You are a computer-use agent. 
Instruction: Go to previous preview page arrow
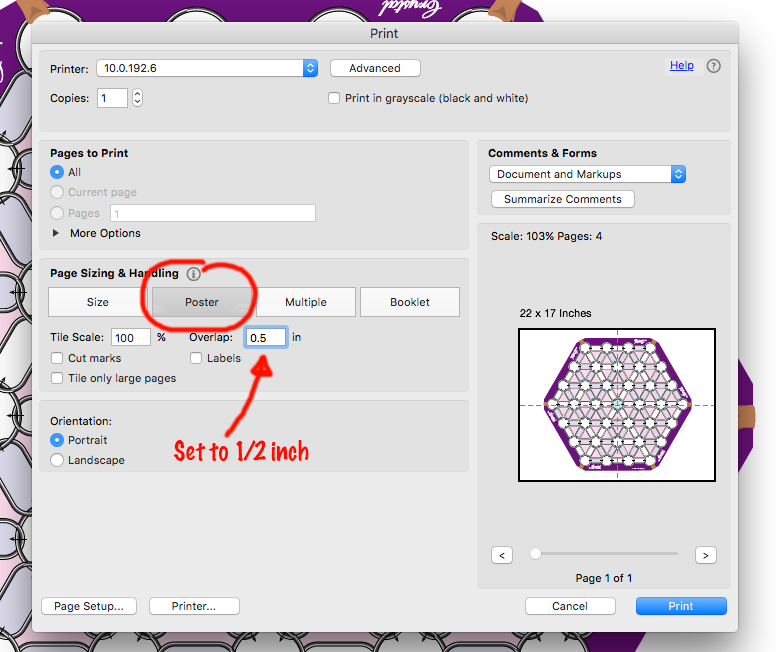pyautogui.click(x=502, y=554)
